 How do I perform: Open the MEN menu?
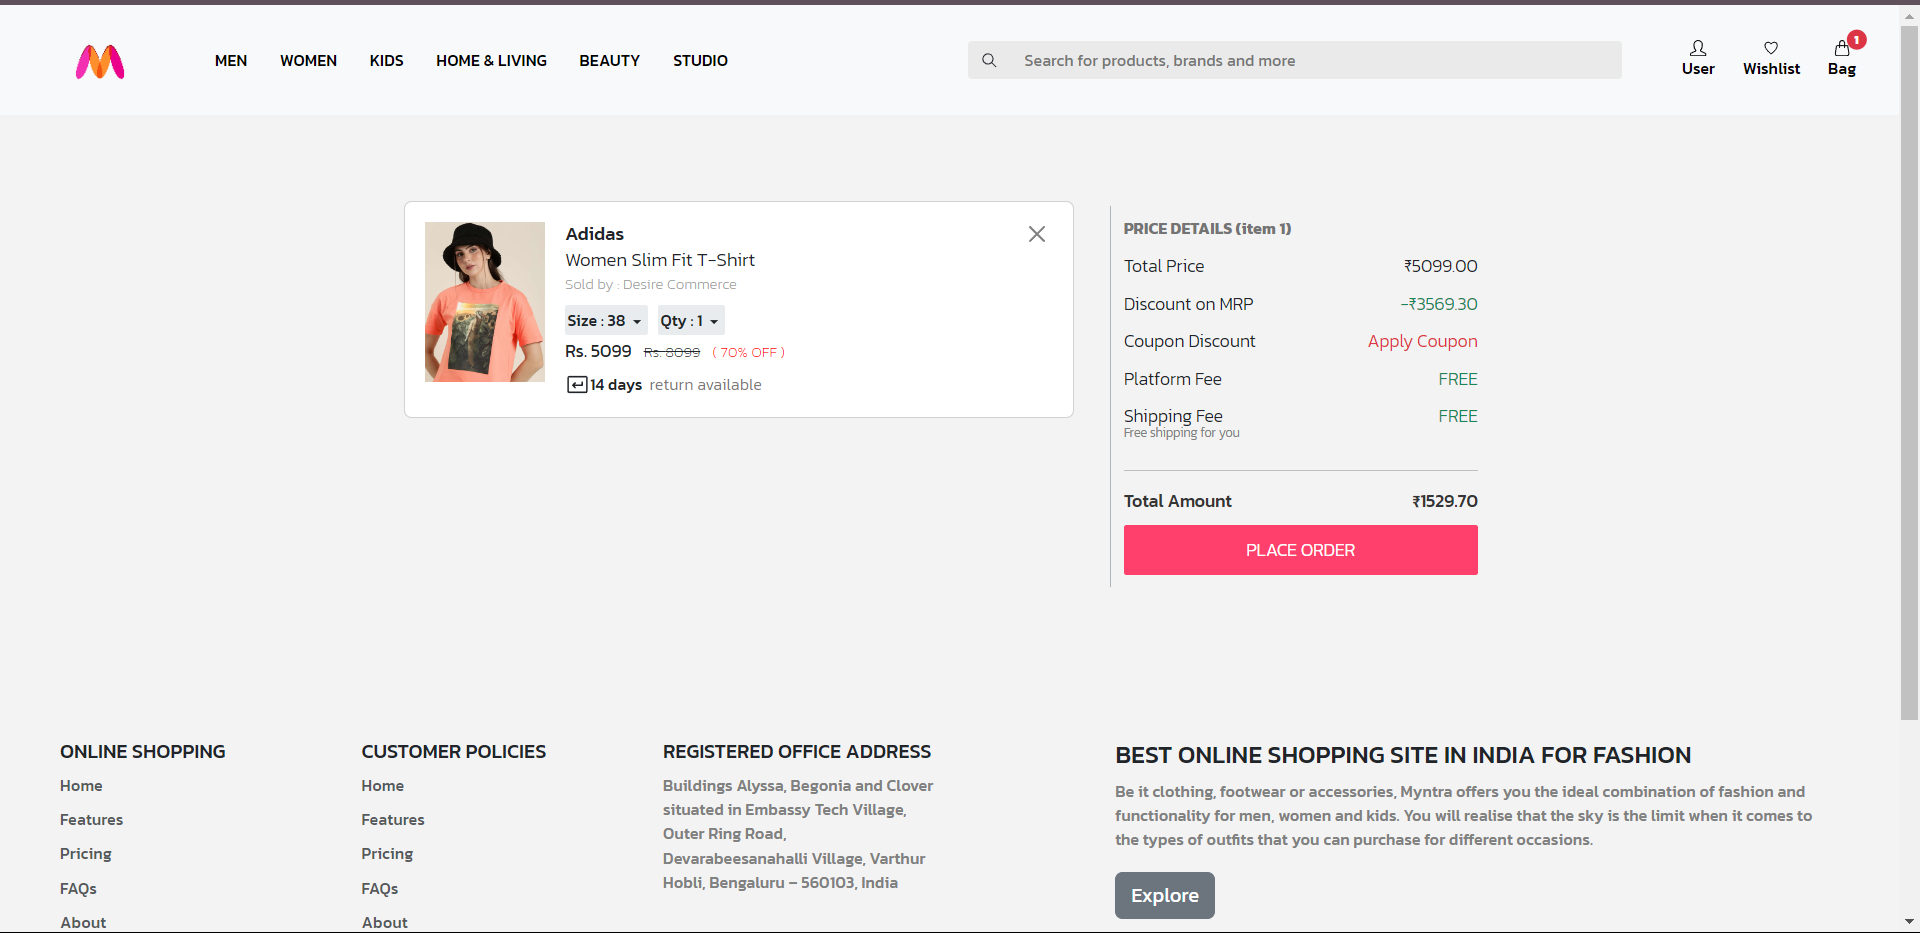pos(231,61)
